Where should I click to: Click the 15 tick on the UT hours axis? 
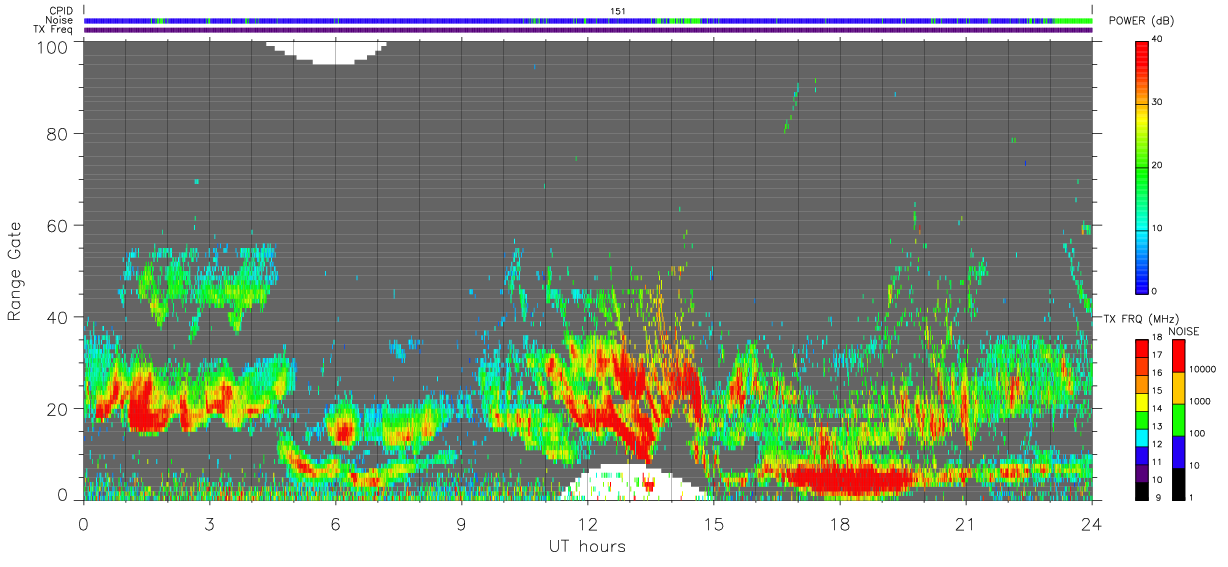pos(713,524)
